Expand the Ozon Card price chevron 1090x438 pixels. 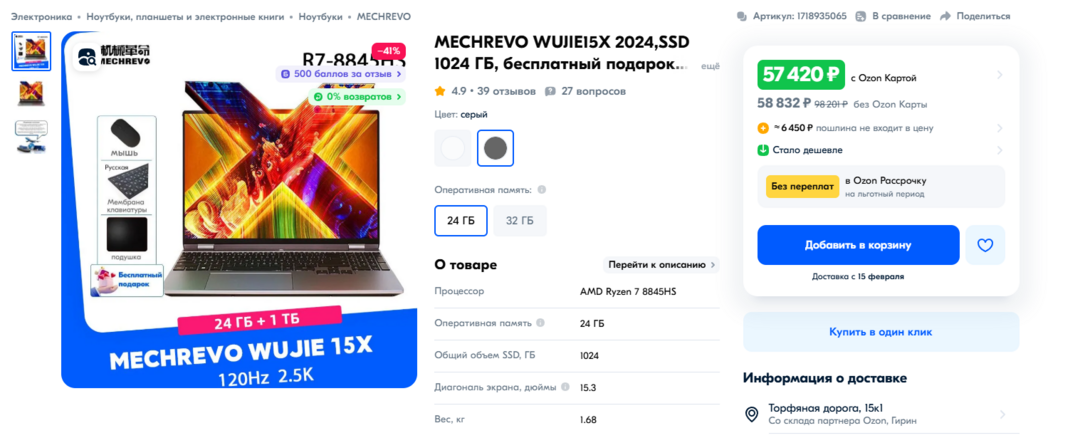pos(1000,75)
